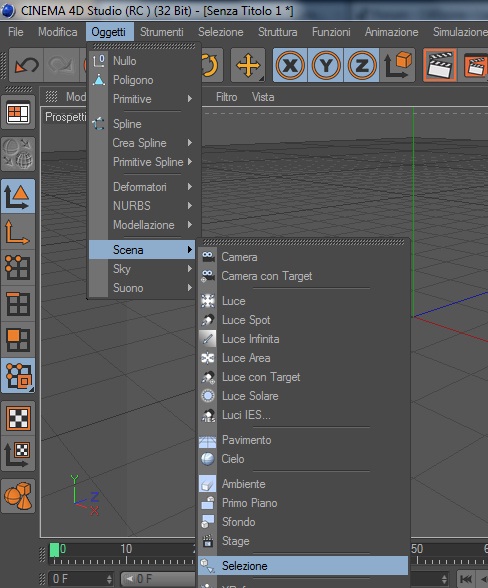
Task: Open the Modifica menu
Action: pyautogui.click(x=58, y=32)
